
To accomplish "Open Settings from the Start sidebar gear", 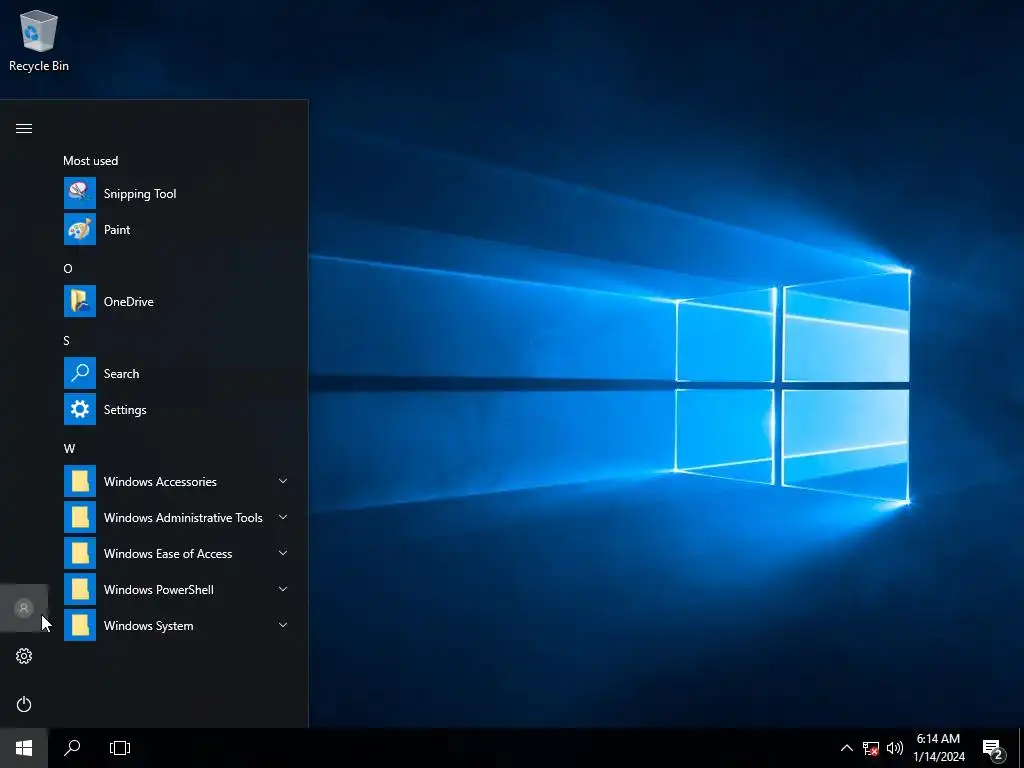I will pyautogui.click(x=24, y=656).
